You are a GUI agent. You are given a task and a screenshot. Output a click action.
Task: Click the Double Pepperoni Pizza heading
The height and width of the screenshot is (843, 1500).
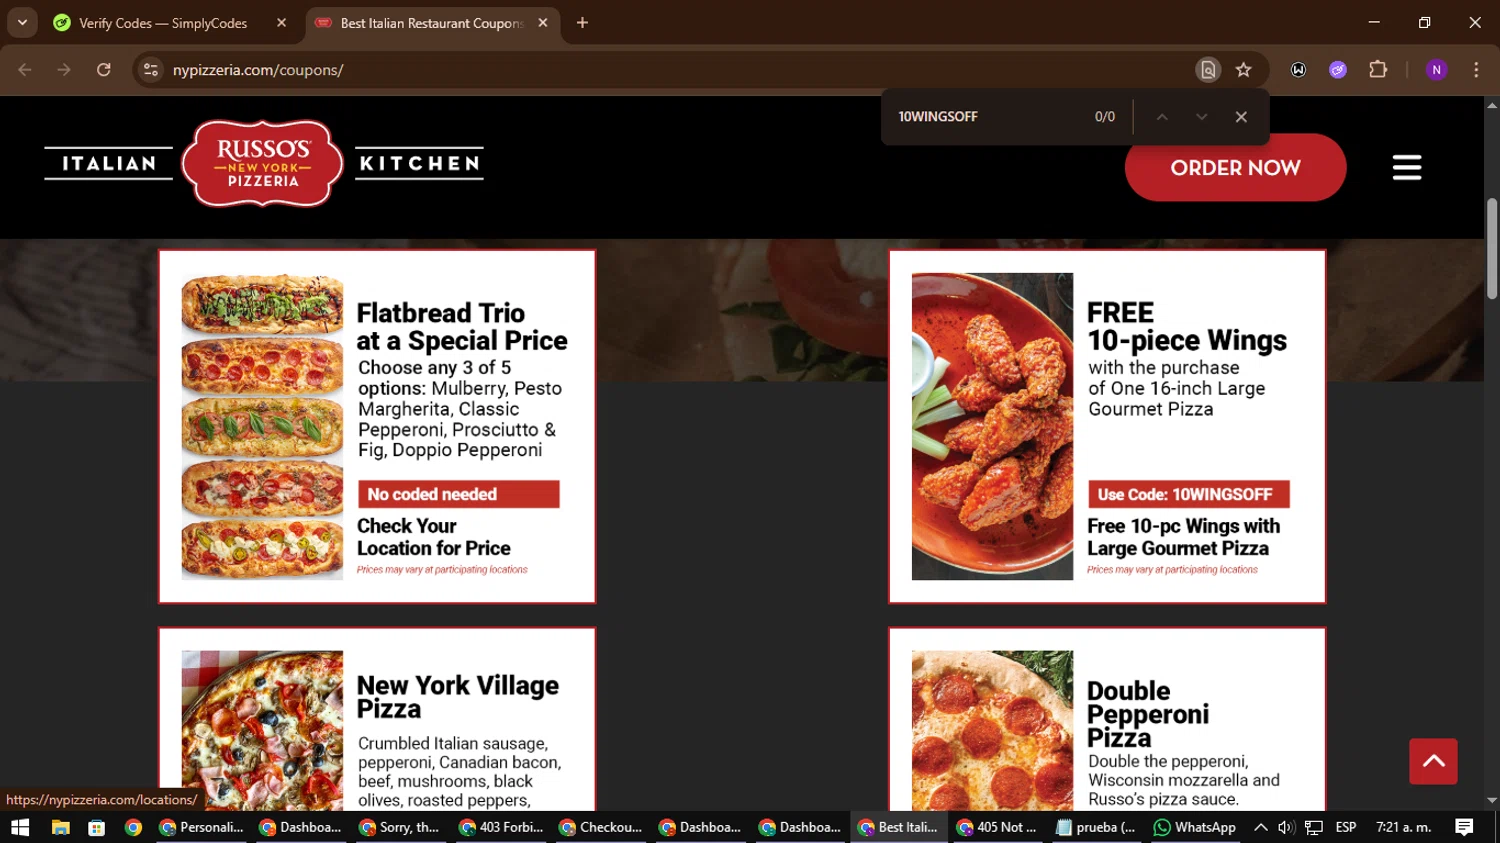[1148, 714]
